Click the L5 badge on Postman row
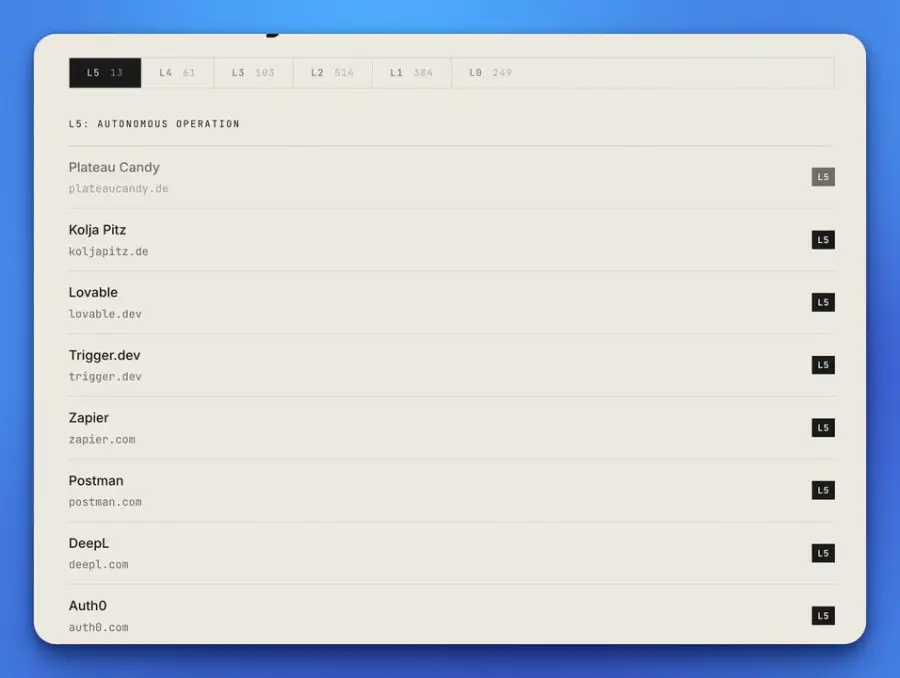Image resolution: width=900 pixels, height=678 pixels. (x=823, y=490)
